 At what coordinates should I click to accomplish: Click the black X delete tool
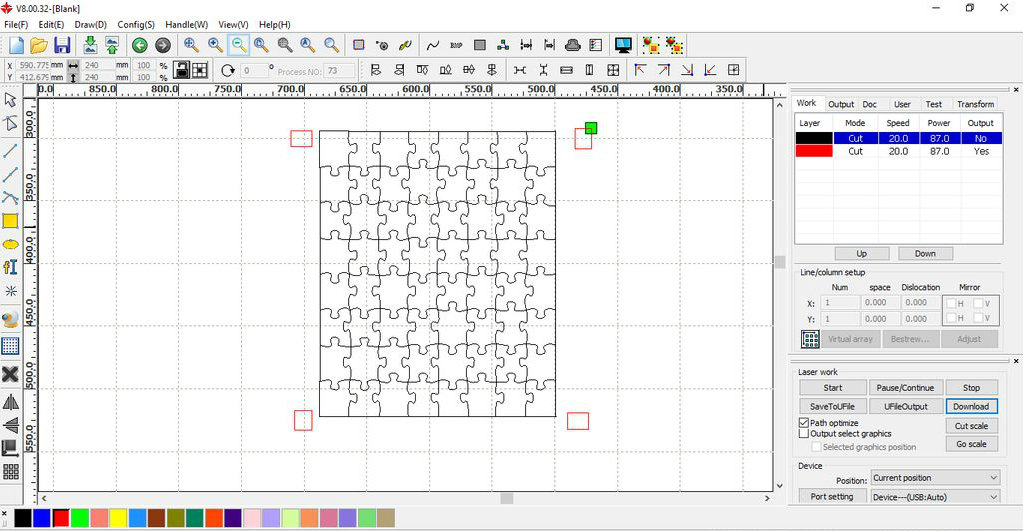pyautogui.click(x=10, y=374)
